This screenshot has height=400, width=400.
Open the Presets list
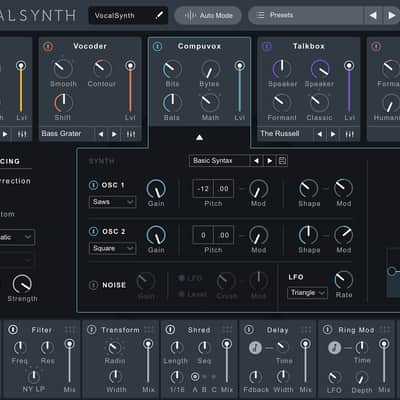(x=305, y=15)
